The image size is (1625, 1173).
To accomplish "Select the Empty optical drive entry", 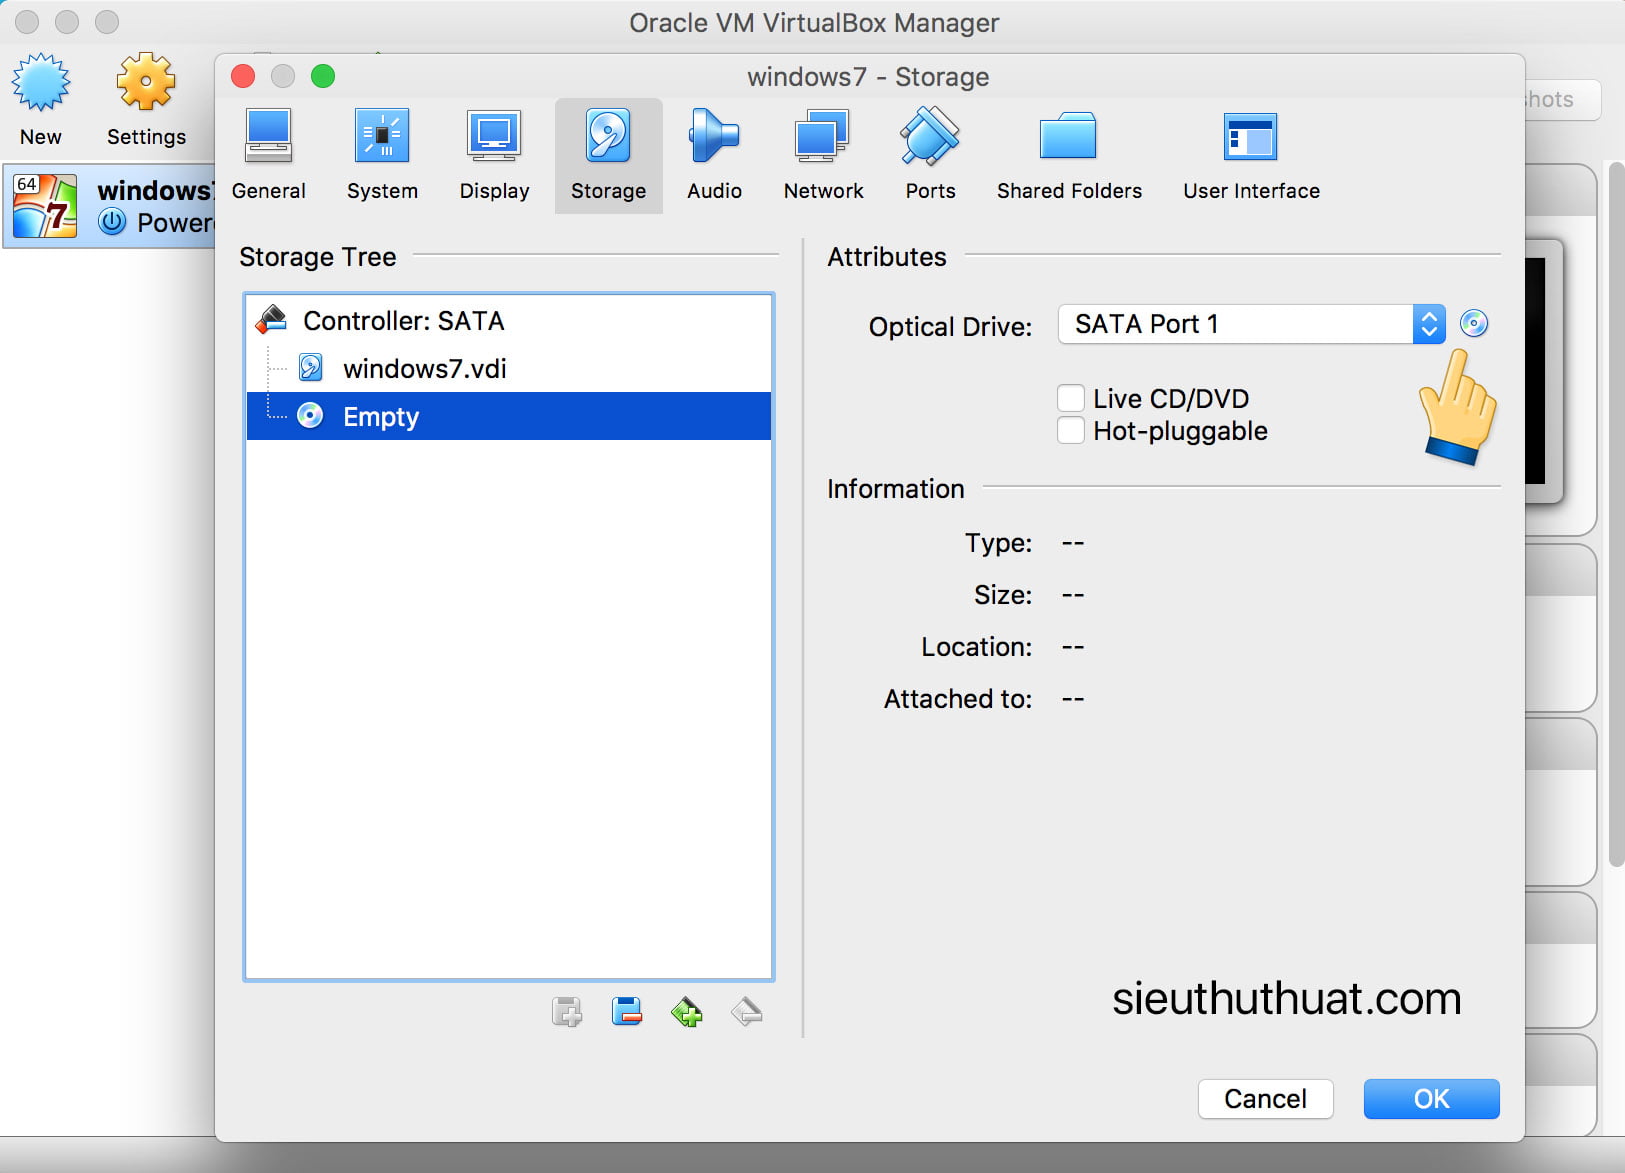I will (x=381, y=417).
